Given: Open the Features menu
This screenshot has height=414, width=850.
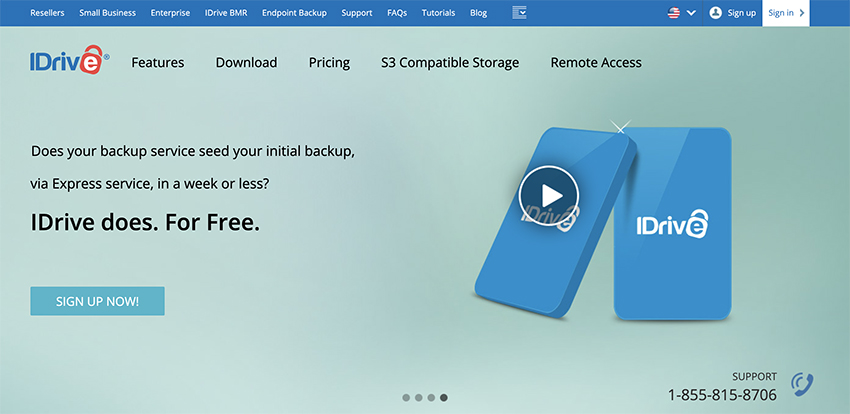Looking at the screenshot, I should pos(158,63).
